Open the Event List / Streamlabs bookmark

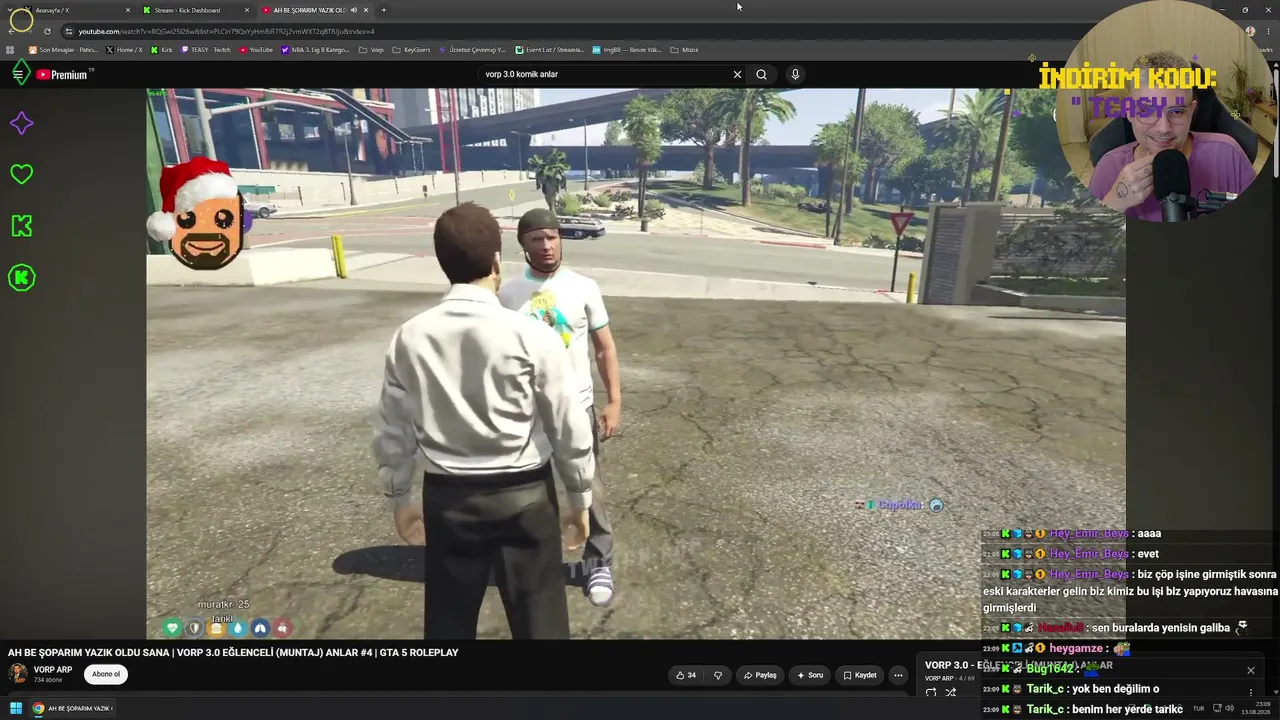tap(550, 50)
